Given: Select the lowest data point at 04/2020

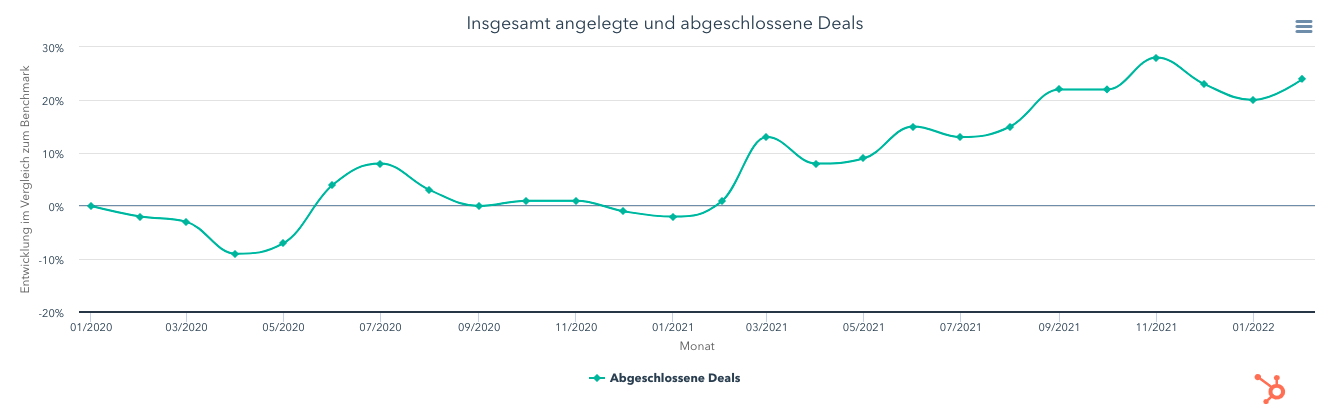Looking at the screenshot, I should pyautogui.click(x=235, y=254).
